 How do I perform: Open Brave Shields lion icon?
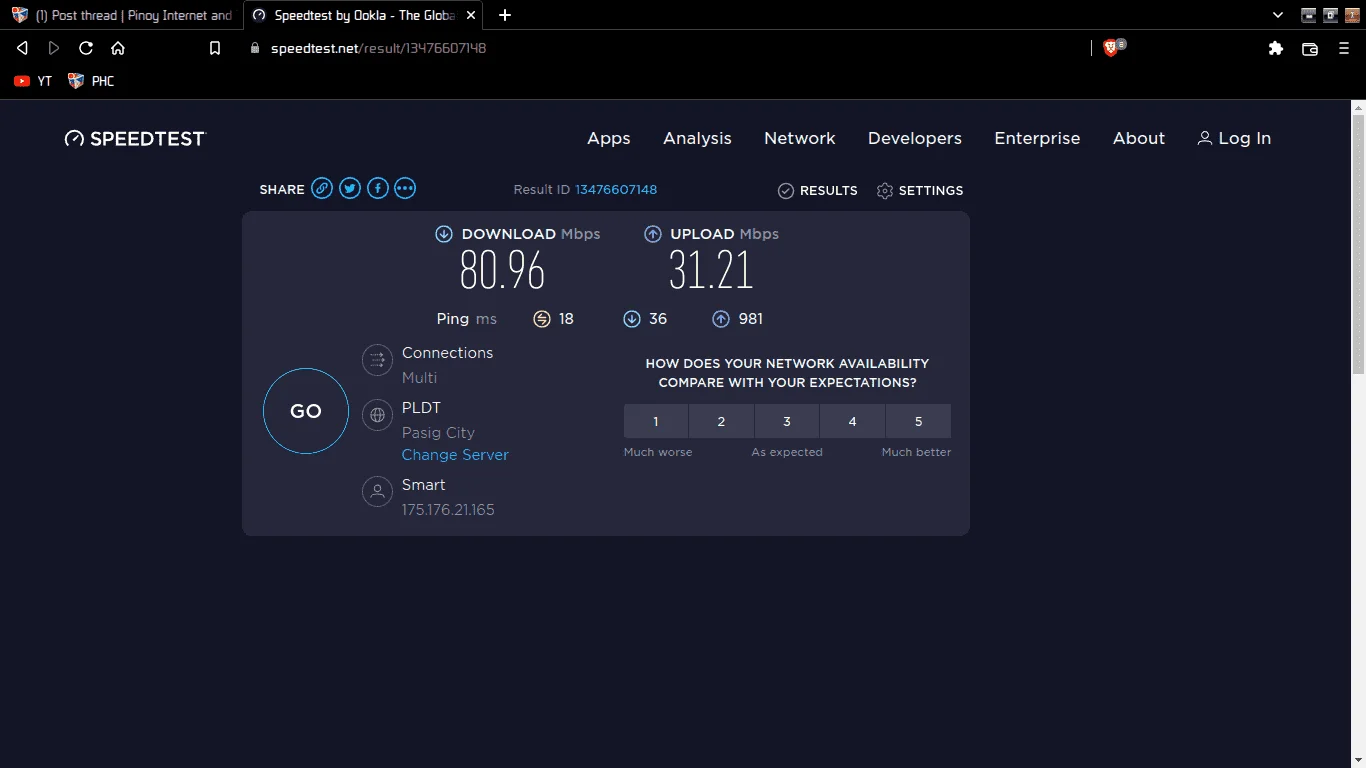(x=1111, y=48)
